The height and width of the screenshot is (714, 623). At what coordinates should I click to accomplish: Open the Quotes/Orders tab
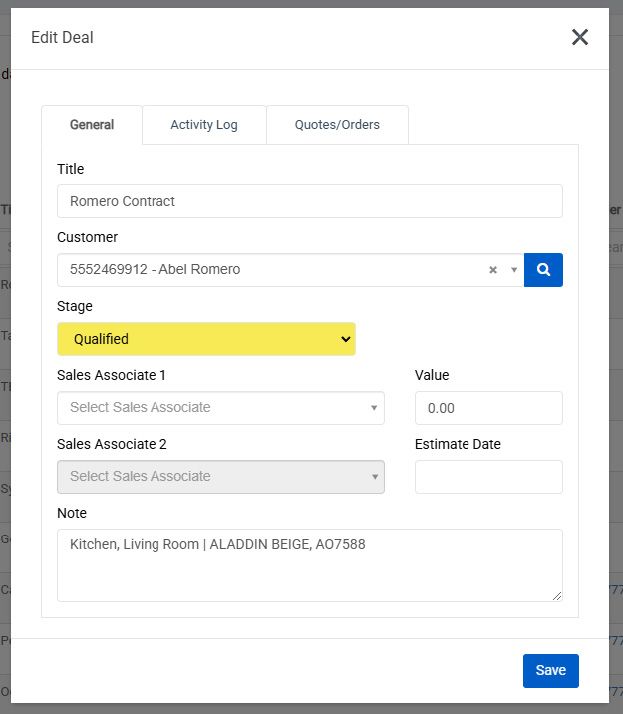point(337,125)
